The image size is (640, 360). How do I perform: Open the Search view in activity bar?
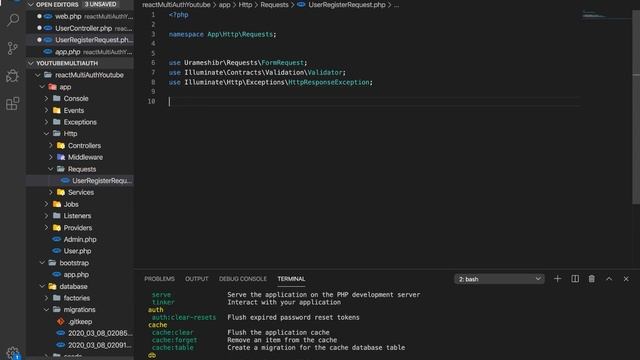13,20
